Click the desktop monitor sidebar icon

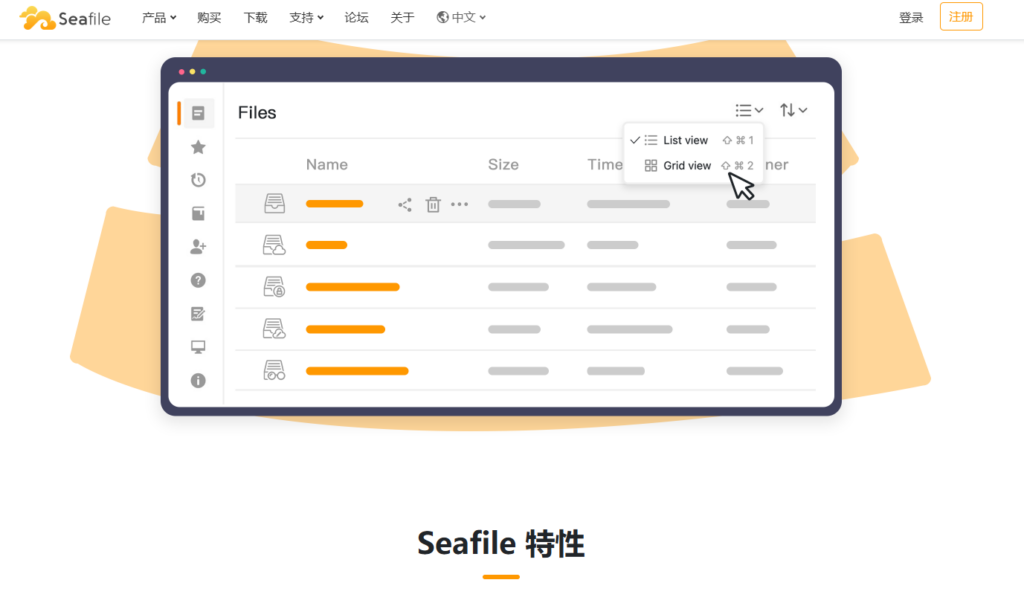pyautogui.click(x=198, y=347)
